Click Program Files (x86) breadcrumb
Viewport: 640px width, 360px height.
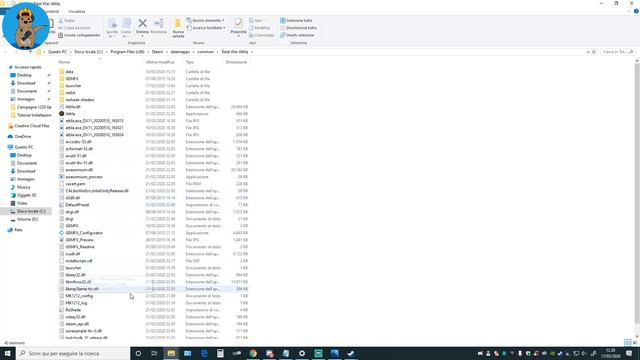pyautogui.click(x=127, y=52)
